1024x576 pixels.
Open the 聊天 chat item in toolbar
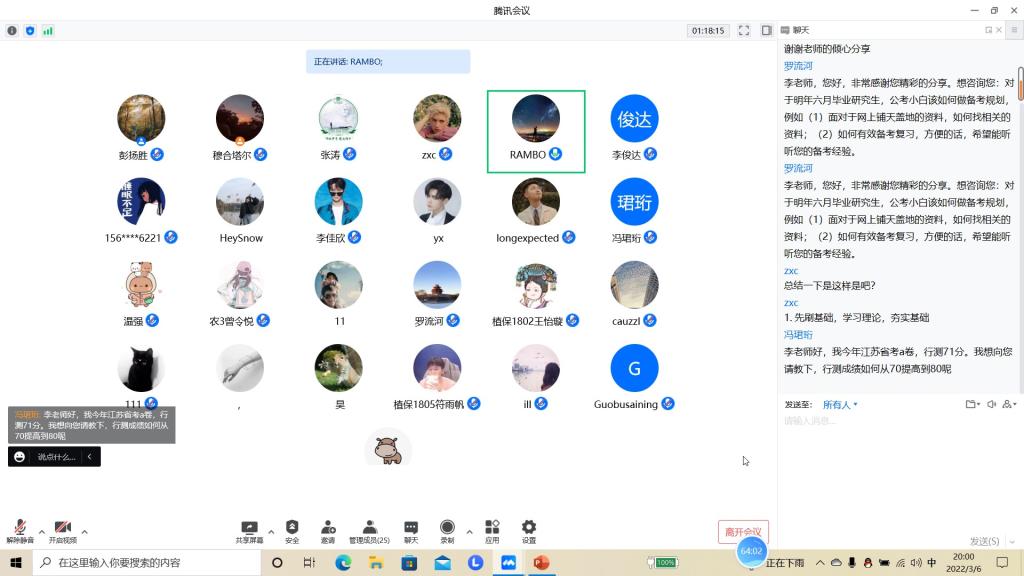411,531
